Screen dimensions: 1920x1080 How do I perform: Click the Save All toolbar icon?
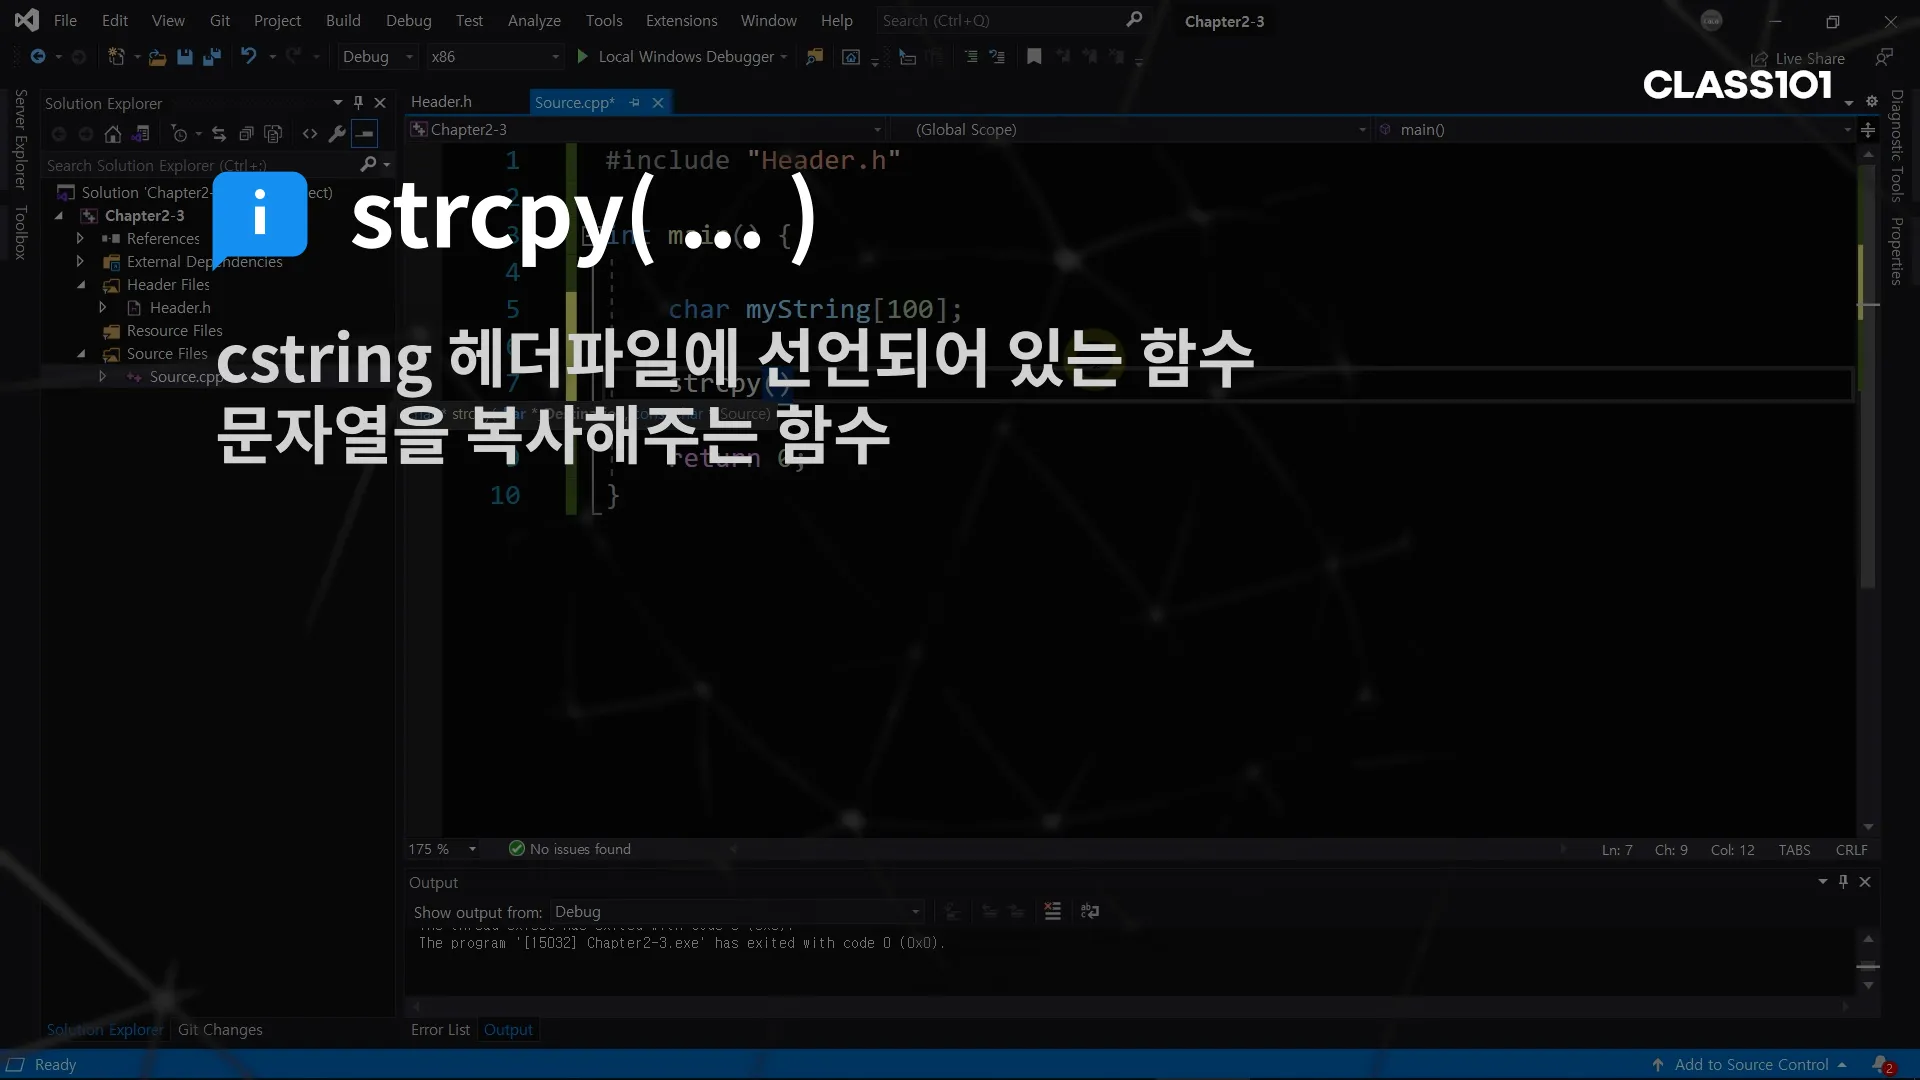pyautogui.click(x=212, y=57)
